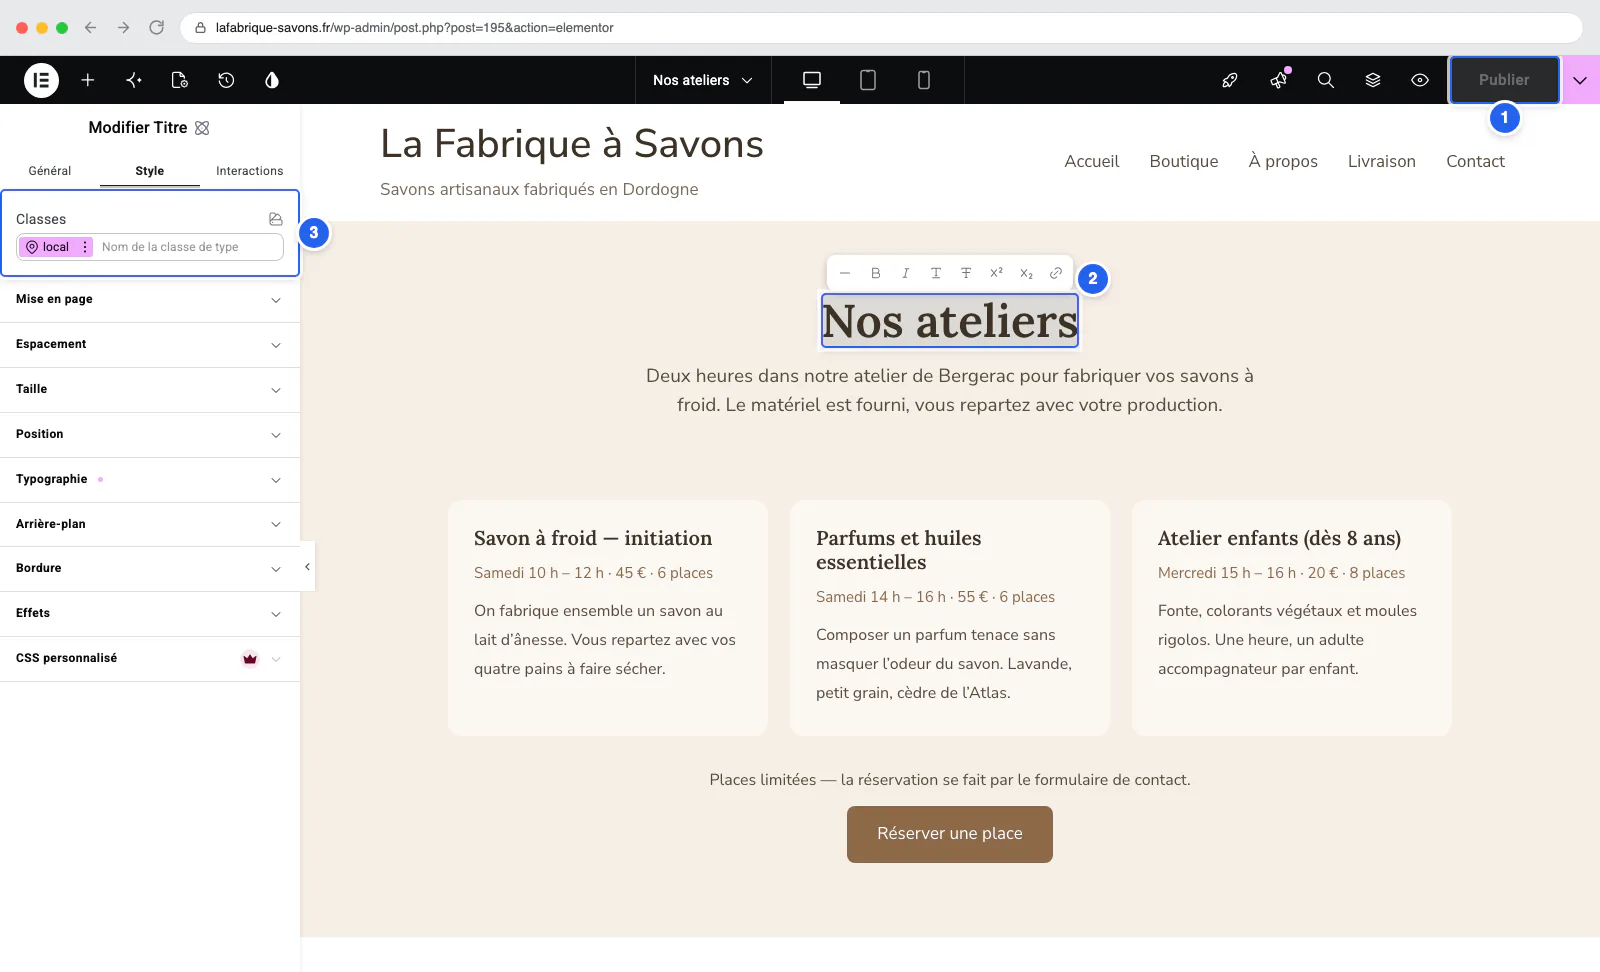Toggle italic on the heading text

click(906, 273)
